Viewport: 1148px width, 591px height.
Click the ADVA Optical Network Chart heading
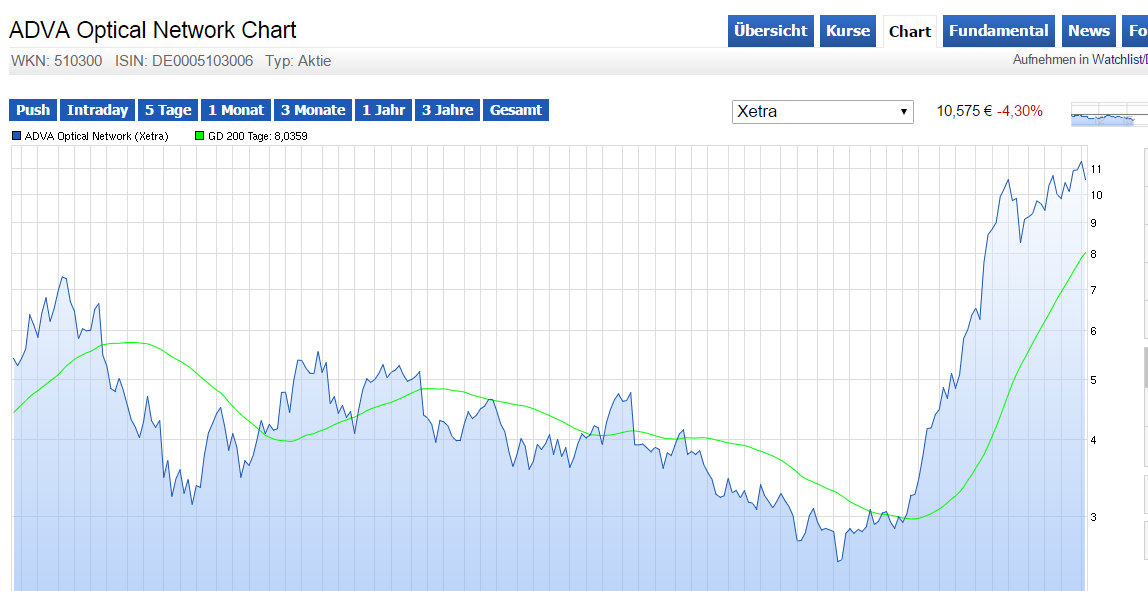point(152,30)
